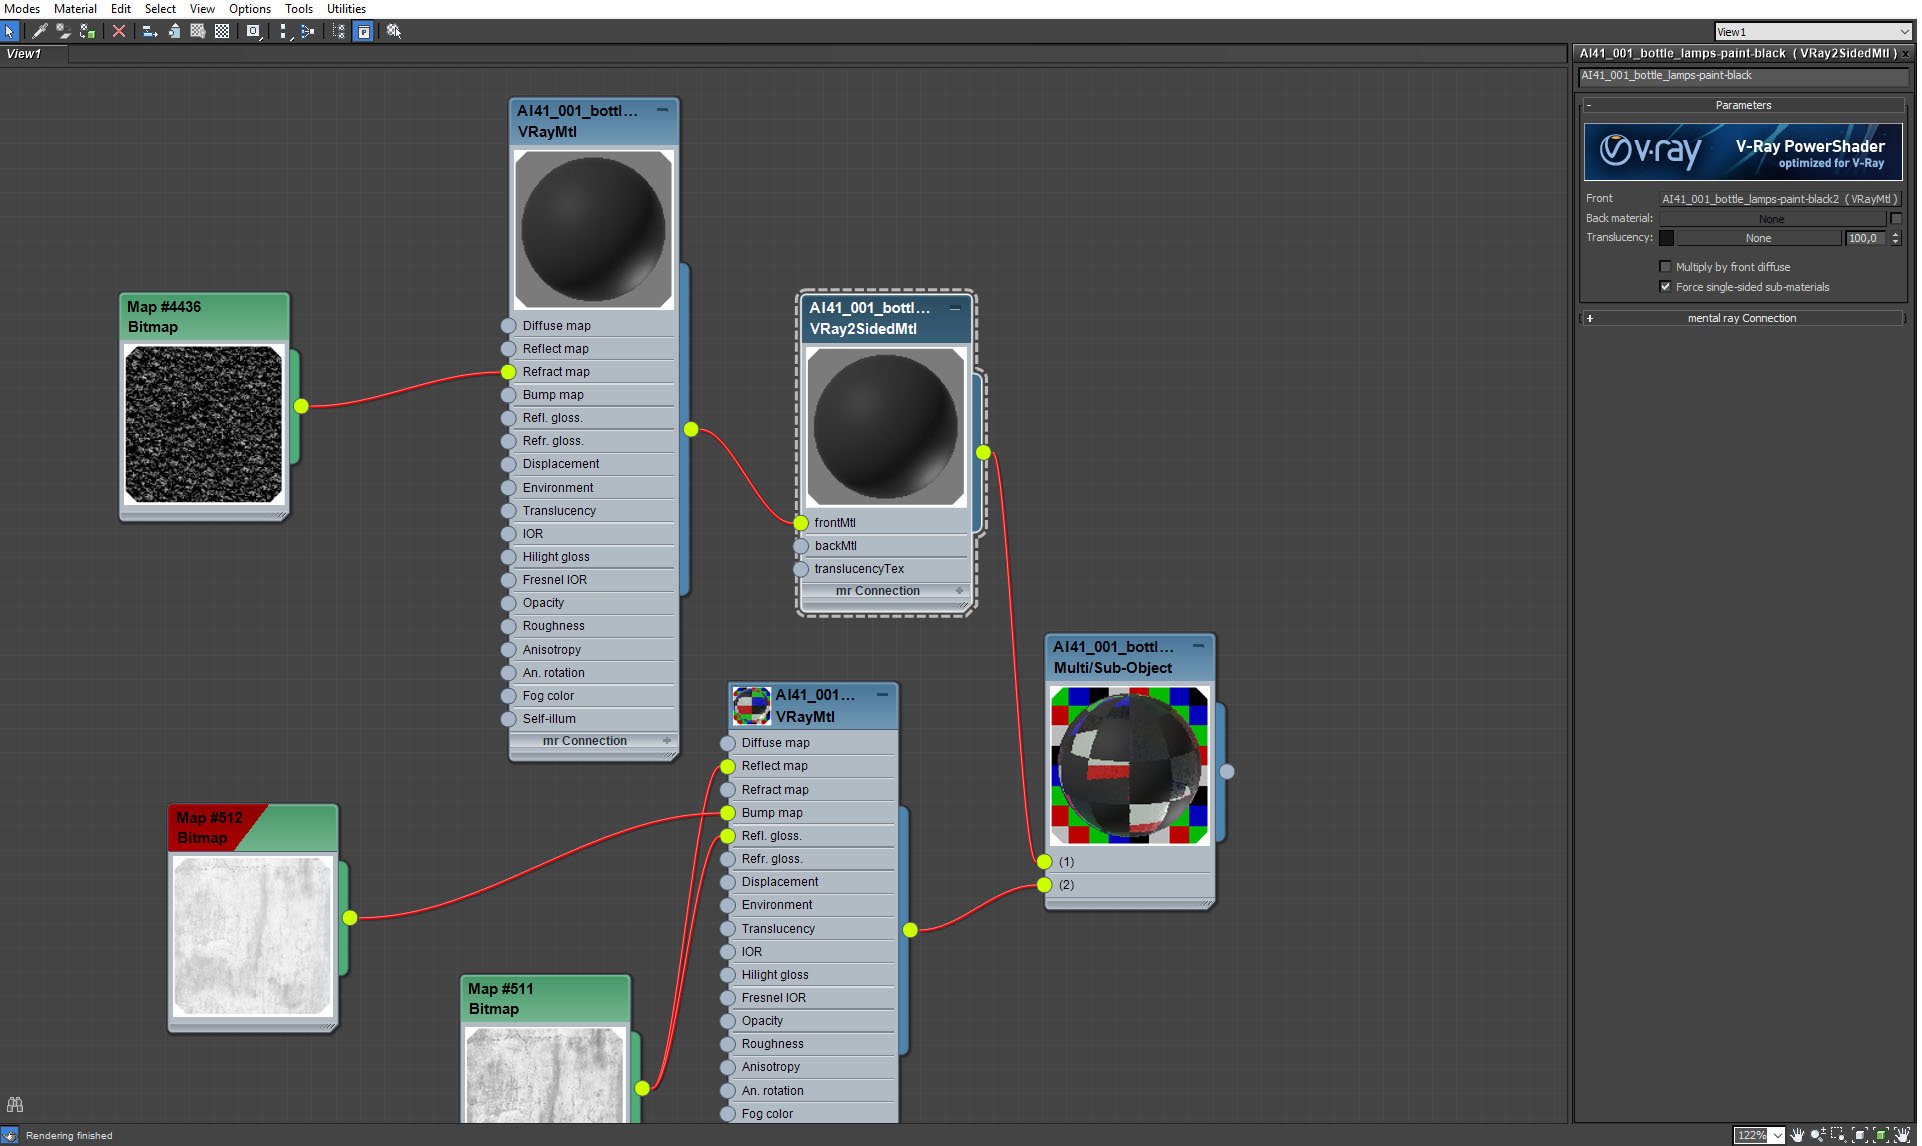Open the Modes menu in menu bar

23,10
